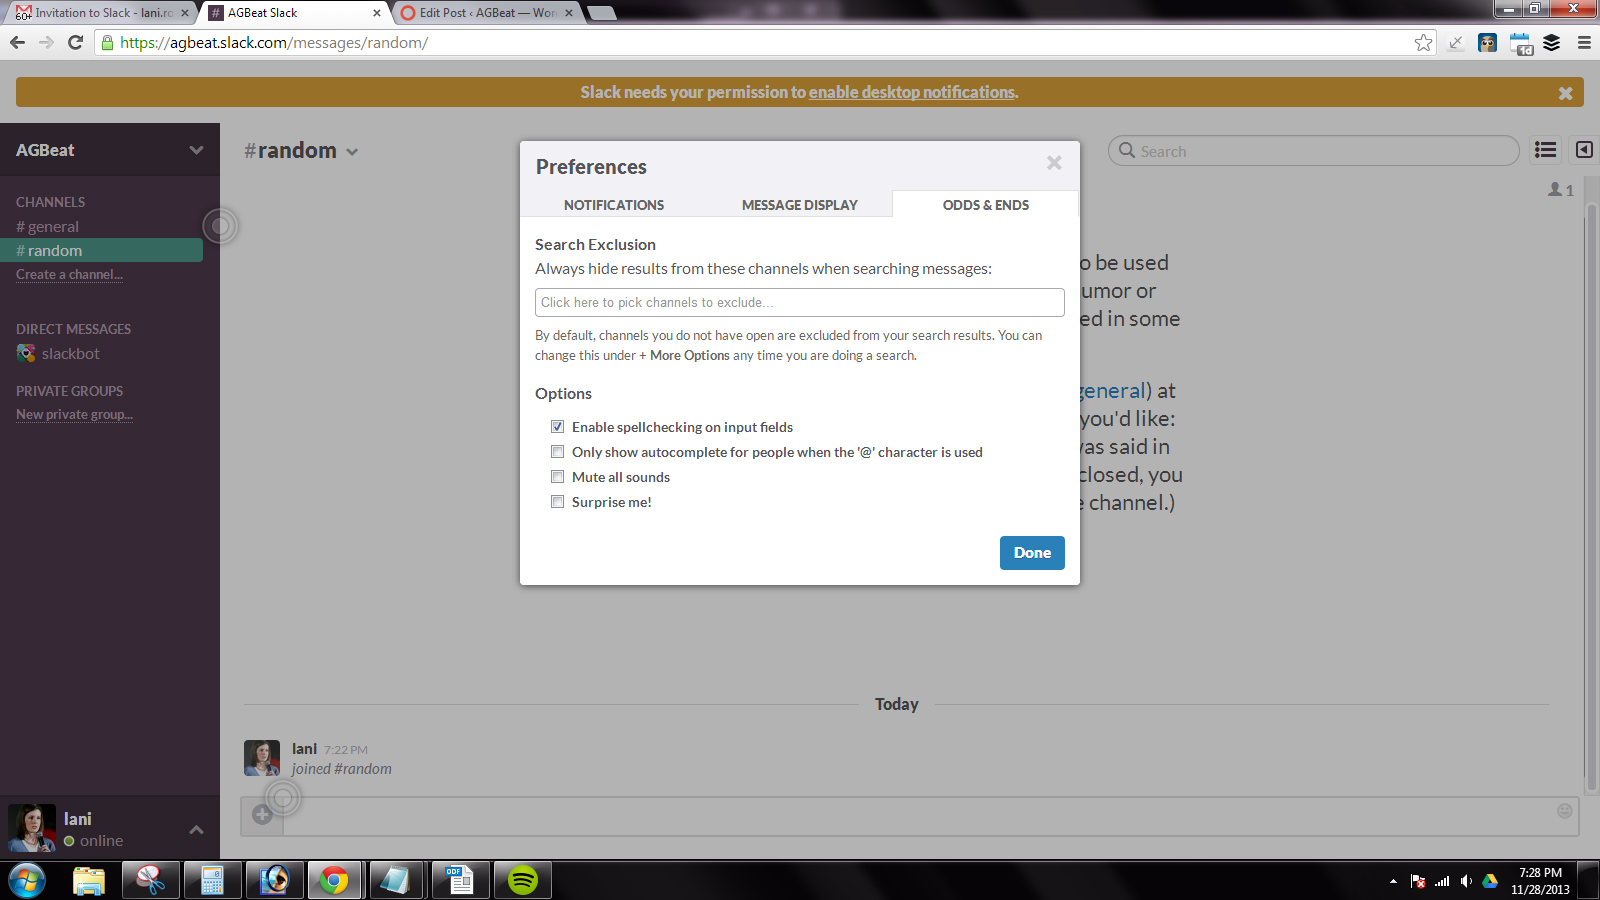
Task: Click the Done button
Action: (x=1032, y=553)
